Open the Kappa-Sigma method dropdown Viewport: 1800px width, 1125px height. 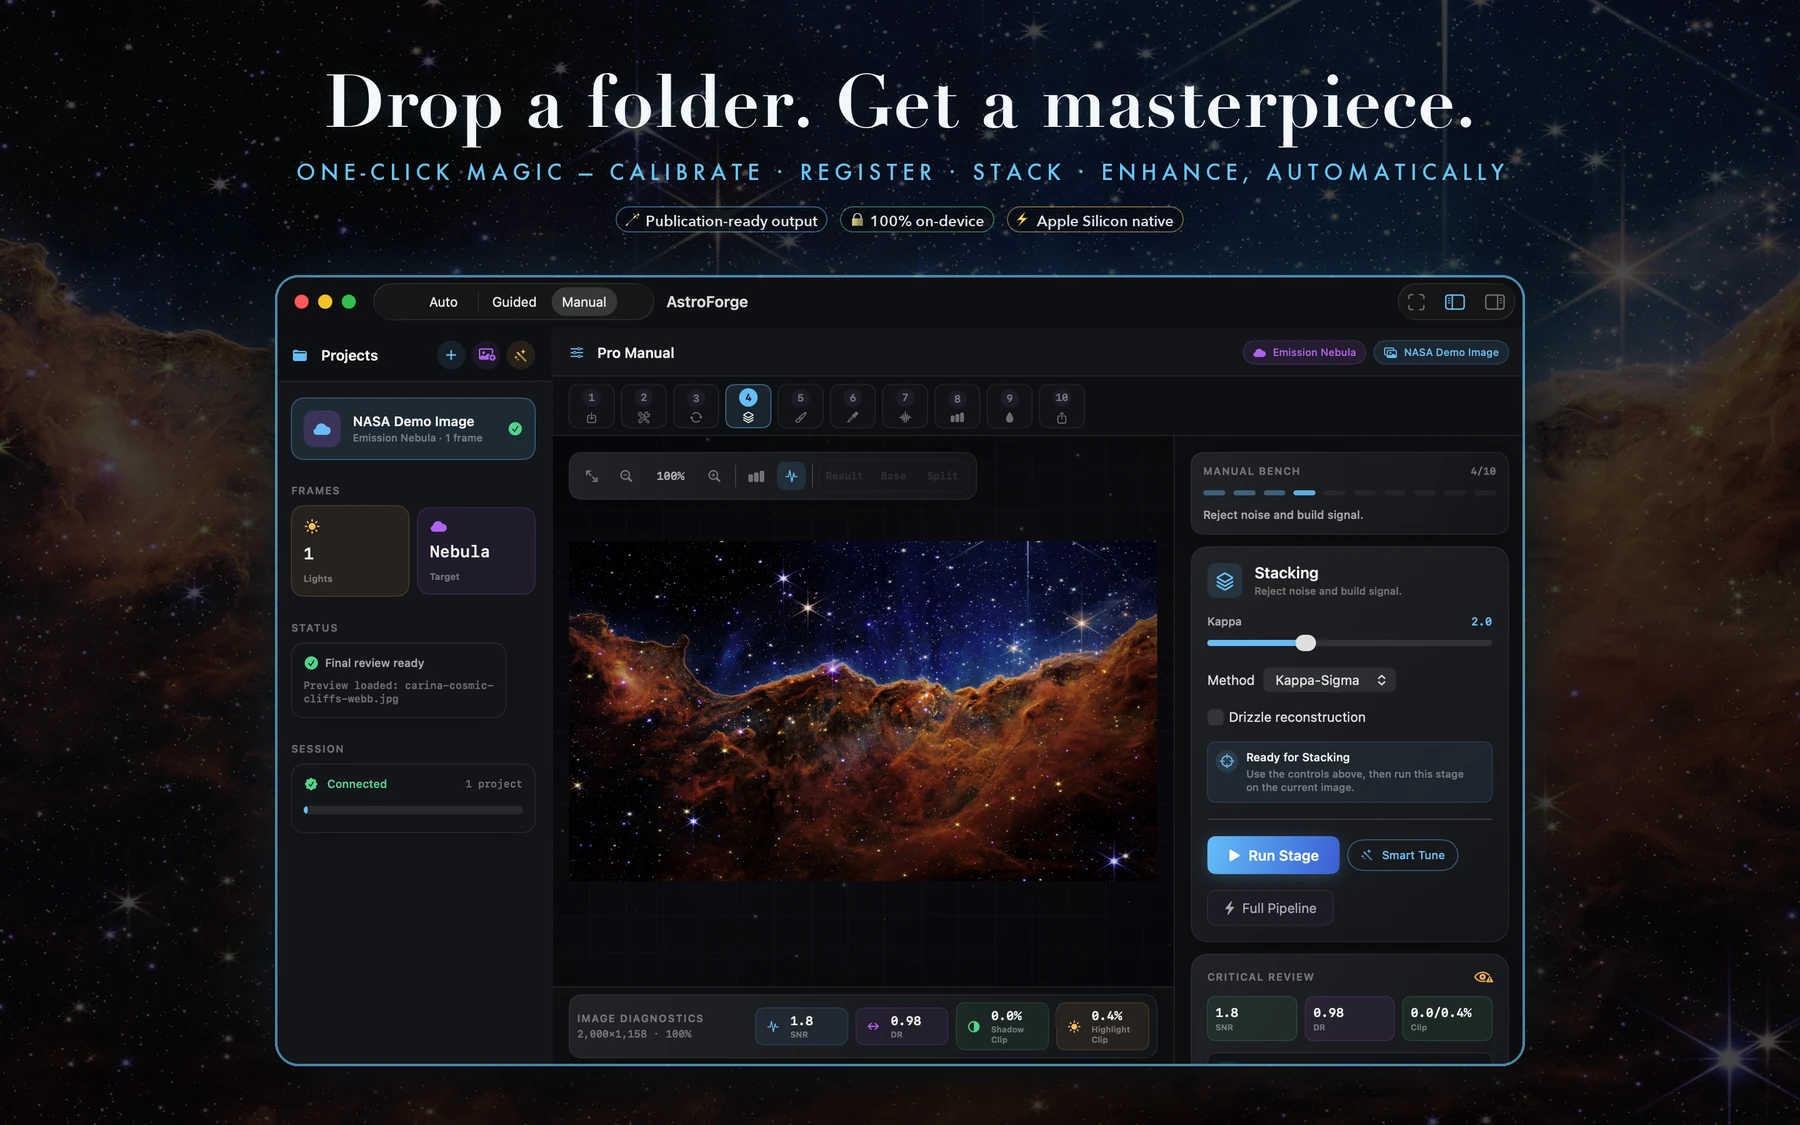[x=1330, y=680]
